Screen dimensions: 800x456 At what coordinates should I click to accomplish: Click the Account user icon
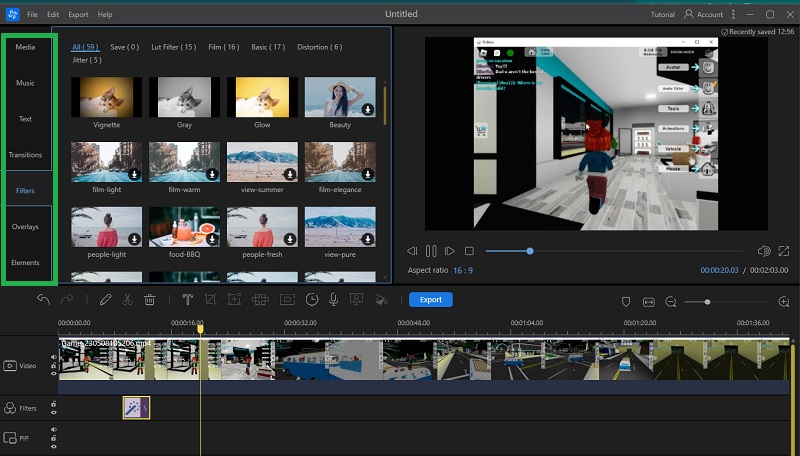click(x=689, y=14)
